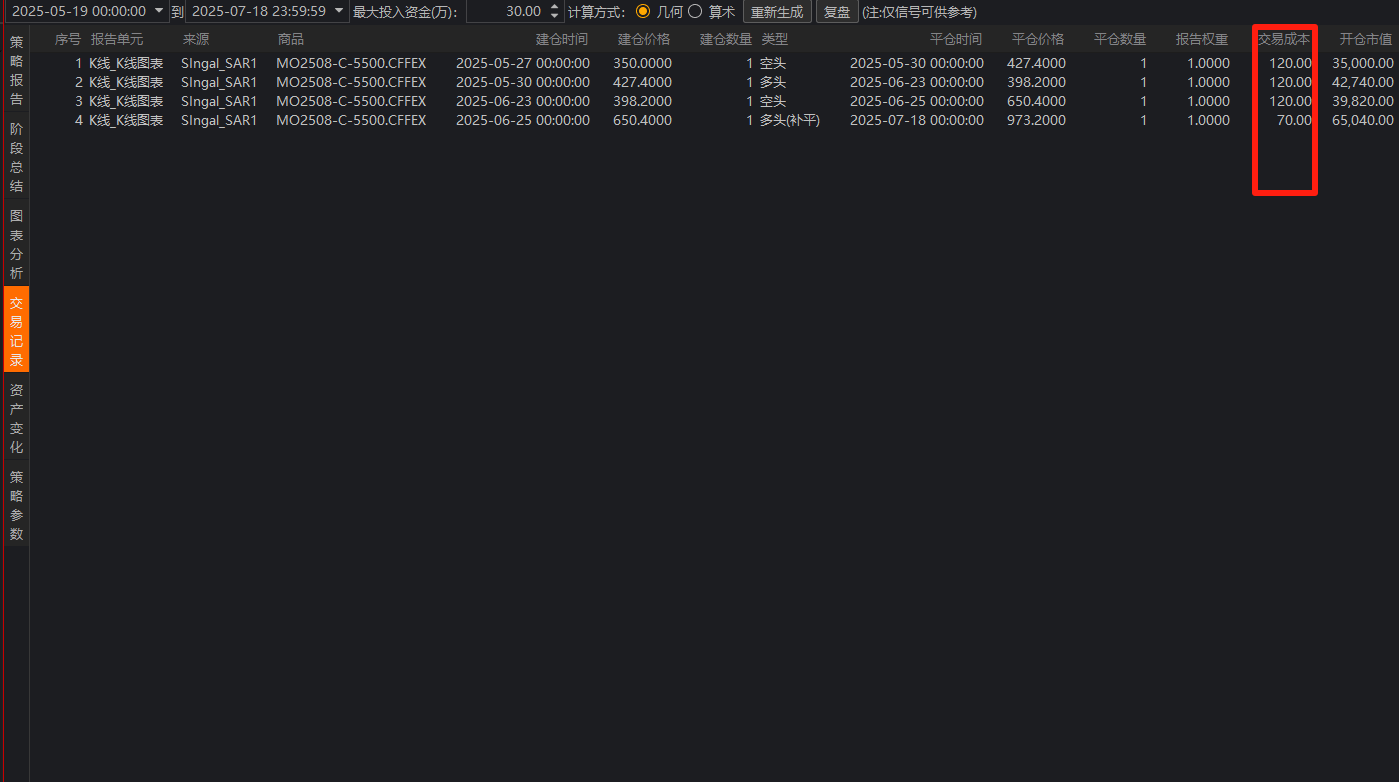Click transaction cost 70.00
Viewport: 1399px width, 782px height.
pos(1295,120)
